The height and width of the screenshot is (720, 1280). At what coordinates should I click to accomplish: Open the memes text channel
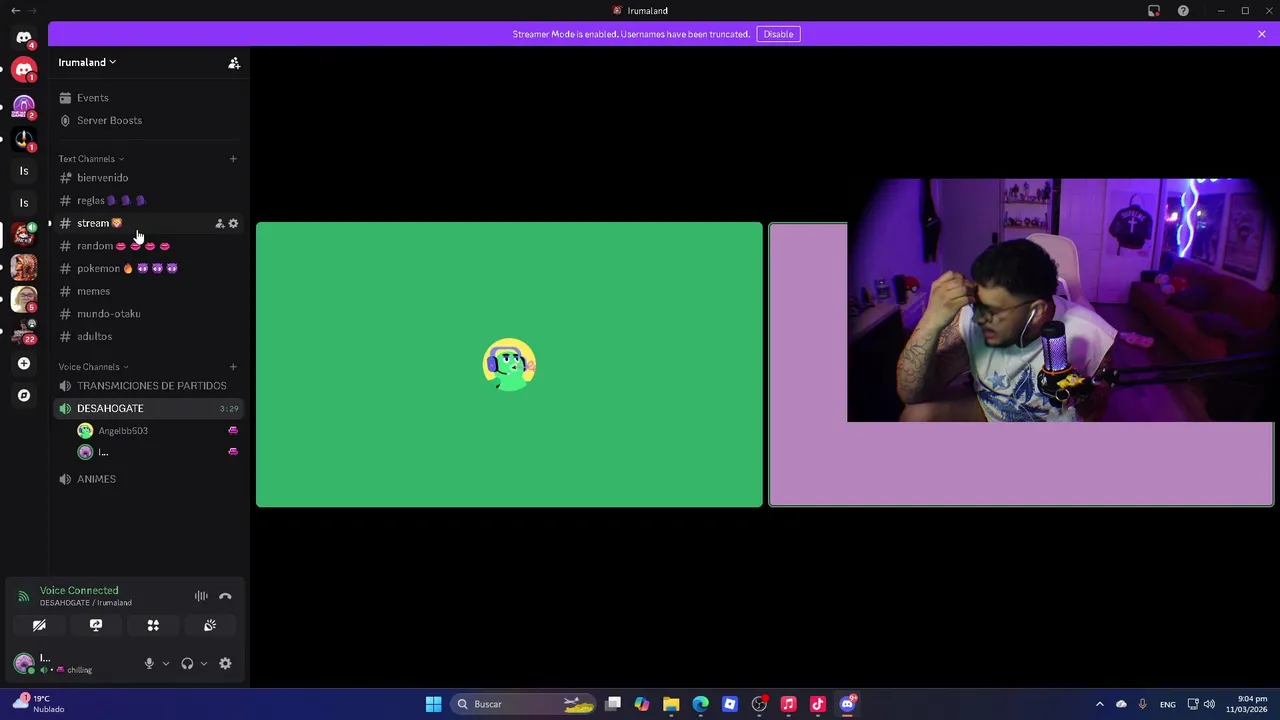[149, 291]
